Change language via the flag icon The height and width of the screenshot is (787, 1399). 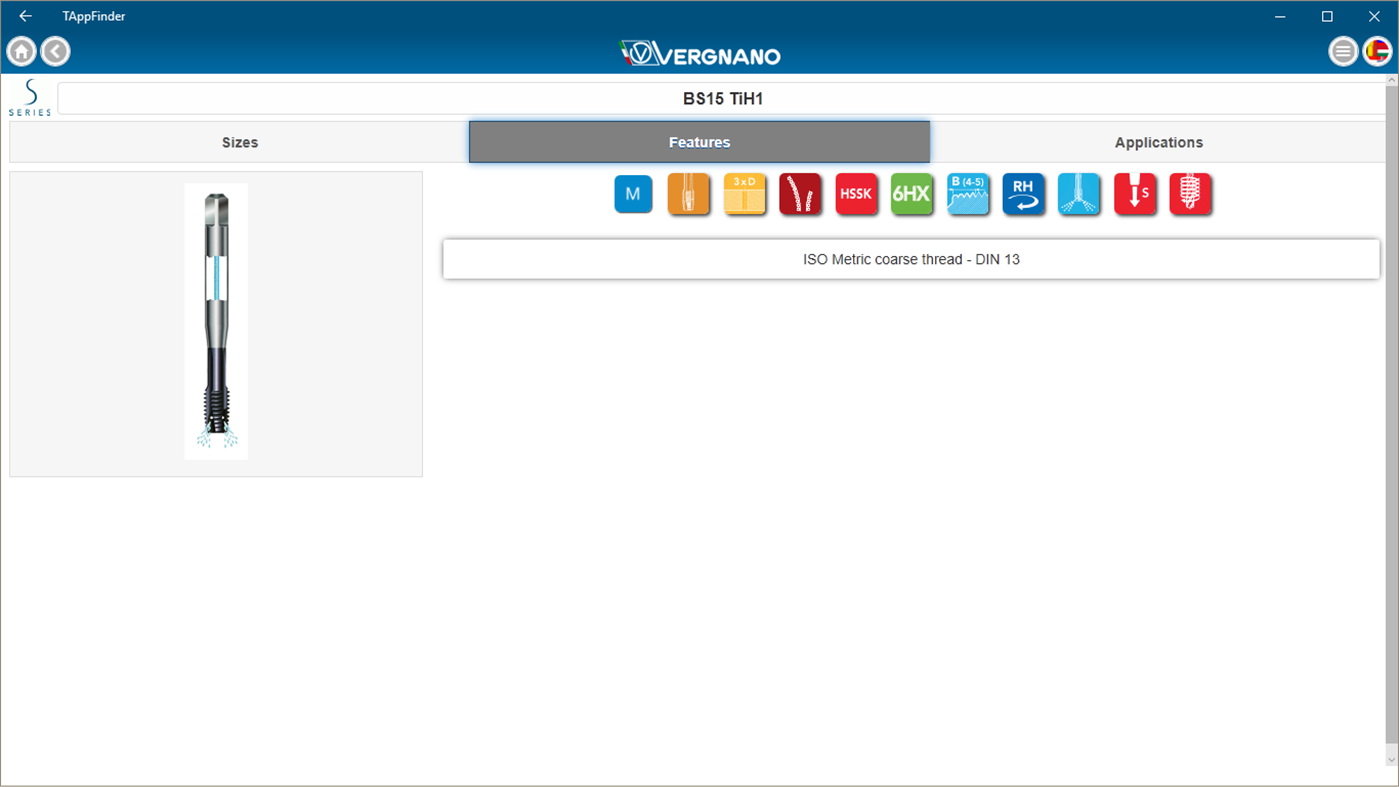[x=1377, y=51]
